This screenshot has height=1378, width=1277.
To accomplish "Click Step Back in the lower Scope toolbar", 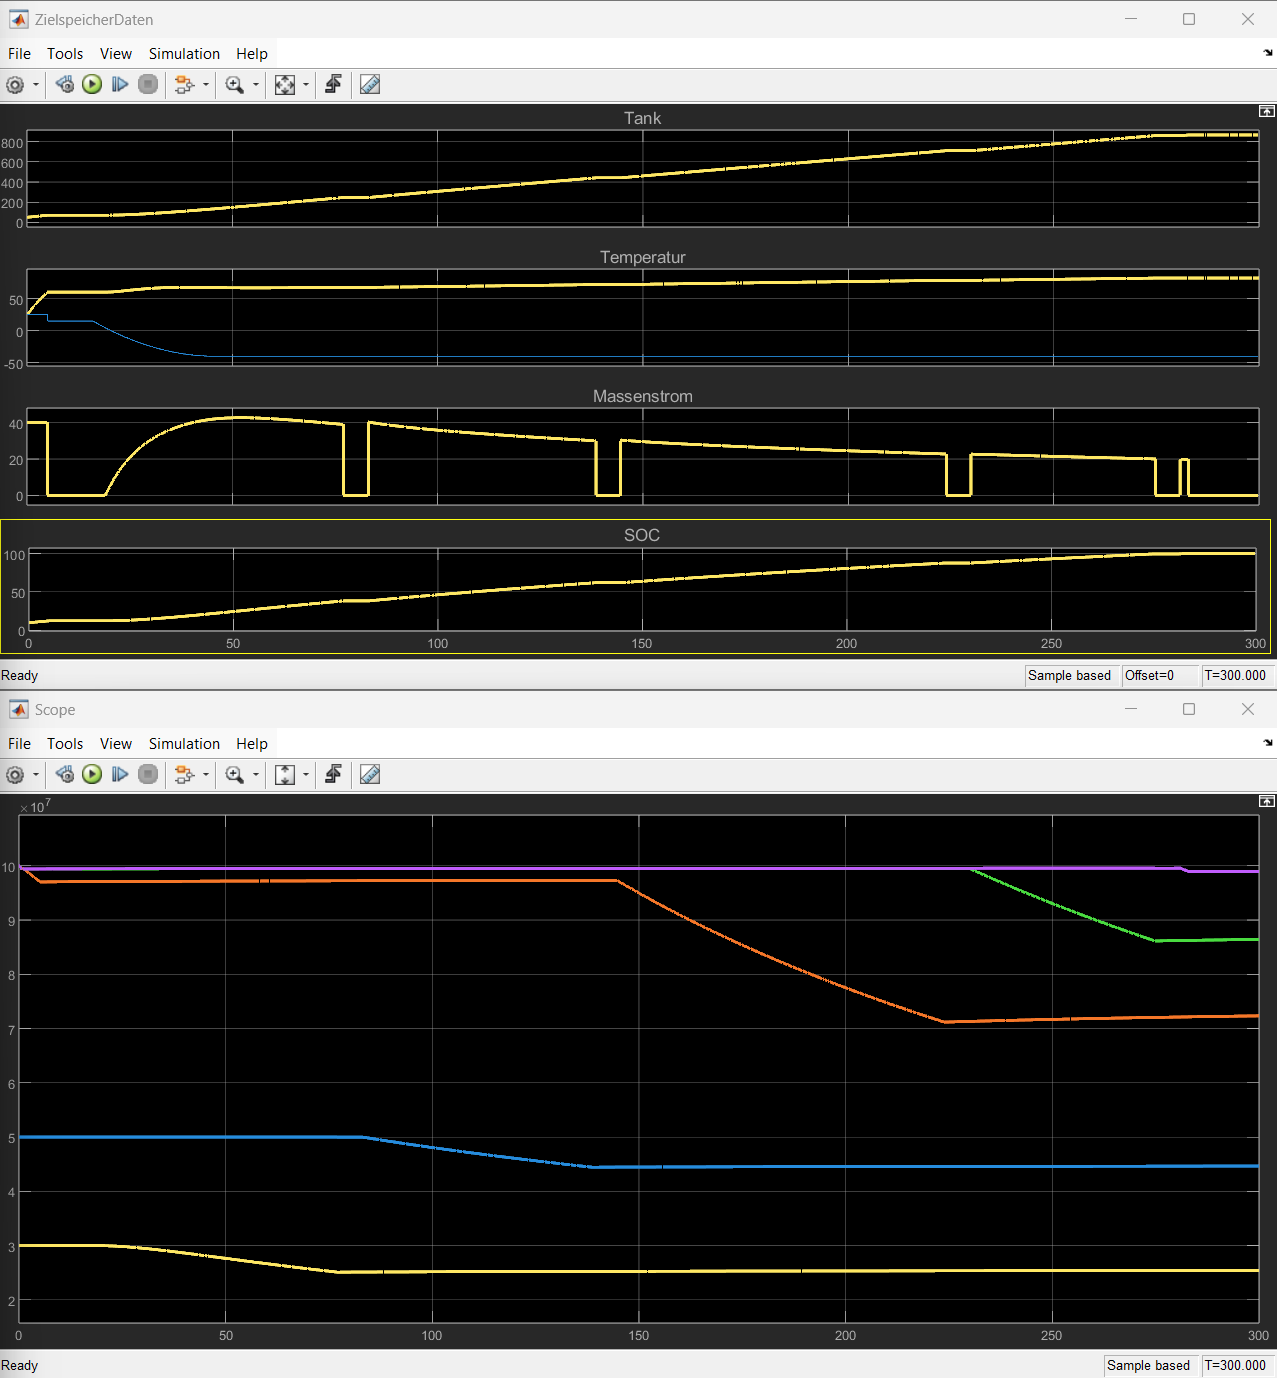I will (x=65, y=775).
